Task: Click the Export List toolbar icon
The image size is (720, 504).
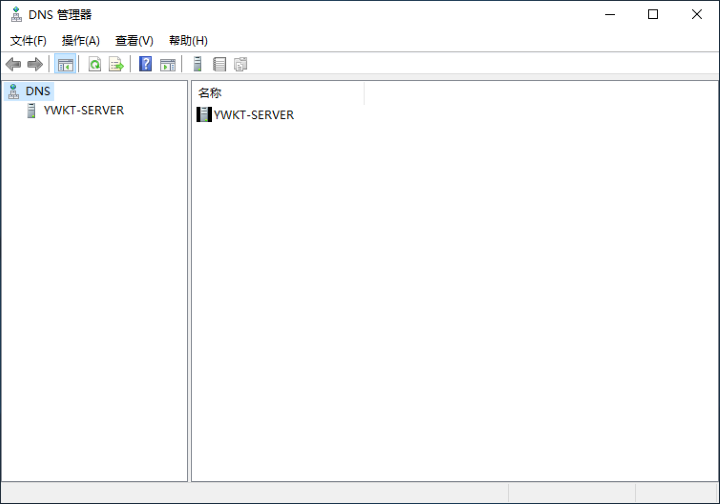Action: click(x=116, y=64)
